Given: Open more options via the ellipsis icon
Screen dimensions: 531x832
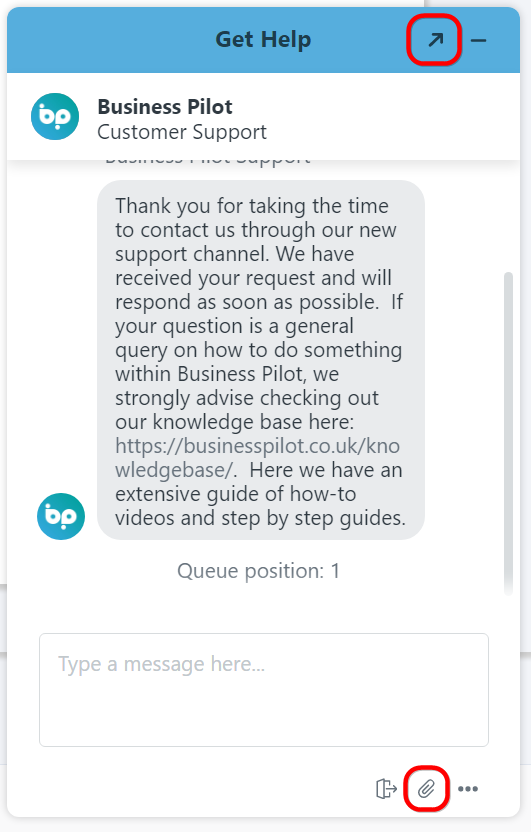Looking at the screenshot, I should point(468,789).
